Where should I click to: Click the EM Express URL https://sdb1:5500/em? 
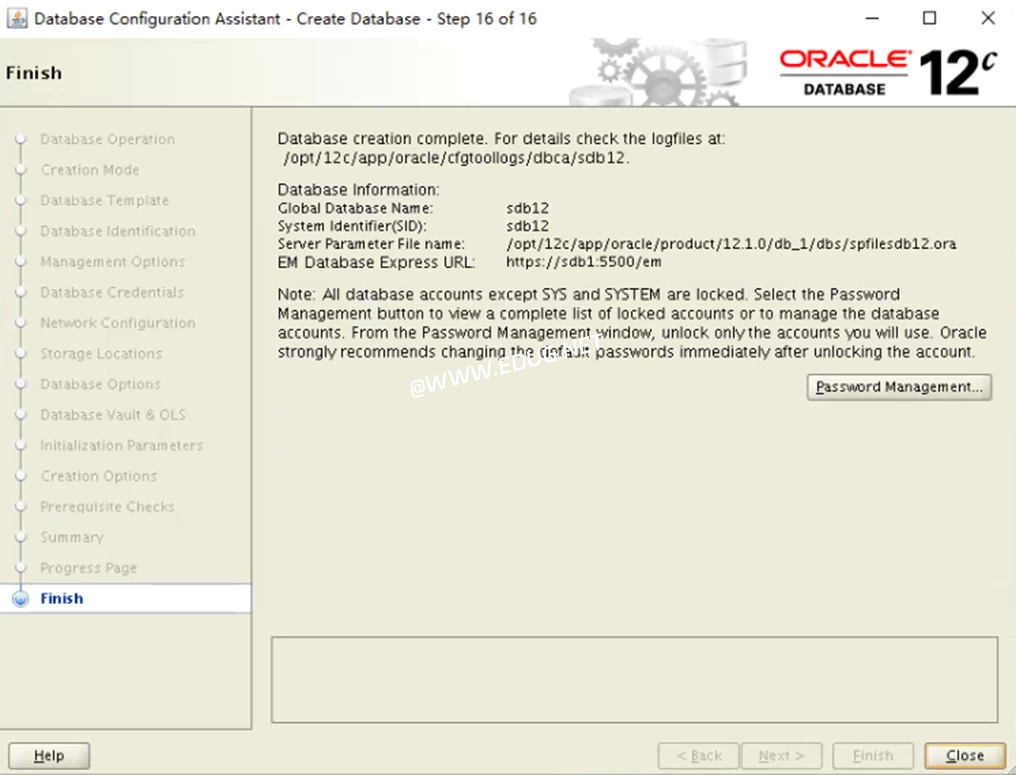tap(584, 262)
